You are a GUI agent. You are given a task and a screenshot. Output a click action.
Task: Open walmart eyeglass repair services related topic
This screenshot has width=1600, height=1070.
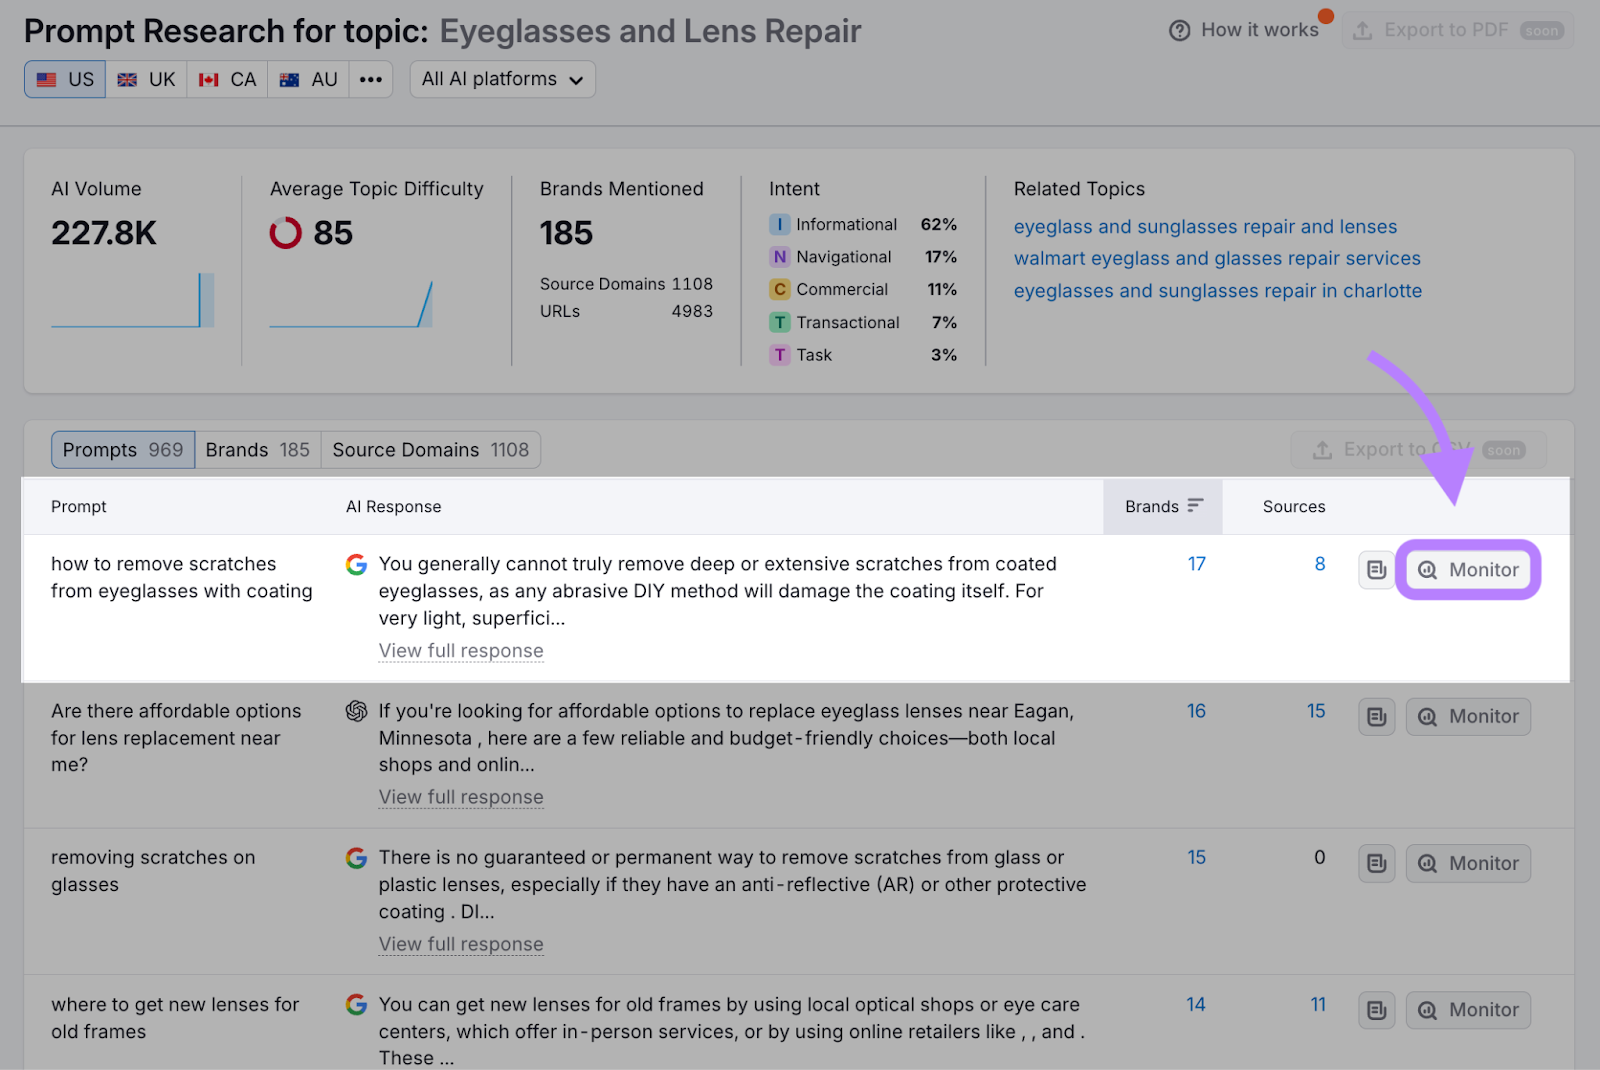coord(1217,258)
